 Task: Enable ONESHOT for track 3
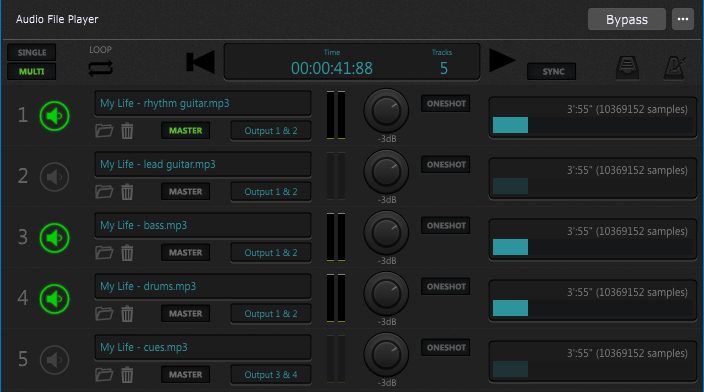click(x=446, y=225)
